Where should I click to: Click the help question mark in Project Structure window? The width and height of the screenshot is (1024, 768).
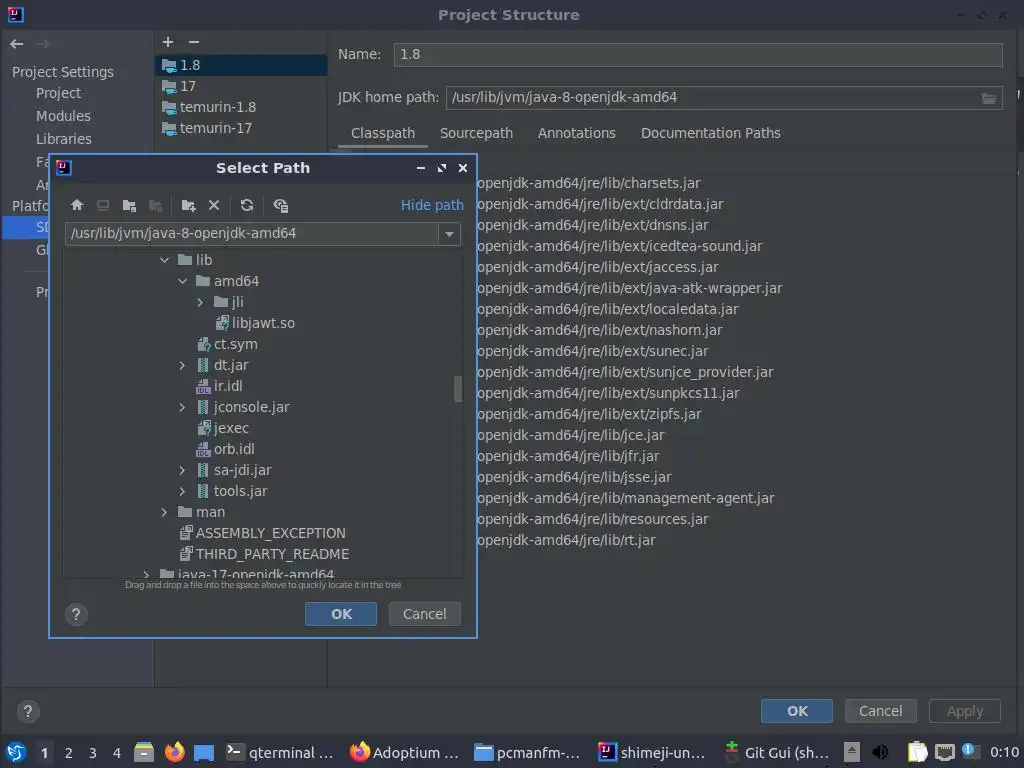click(x=28, y=711)
